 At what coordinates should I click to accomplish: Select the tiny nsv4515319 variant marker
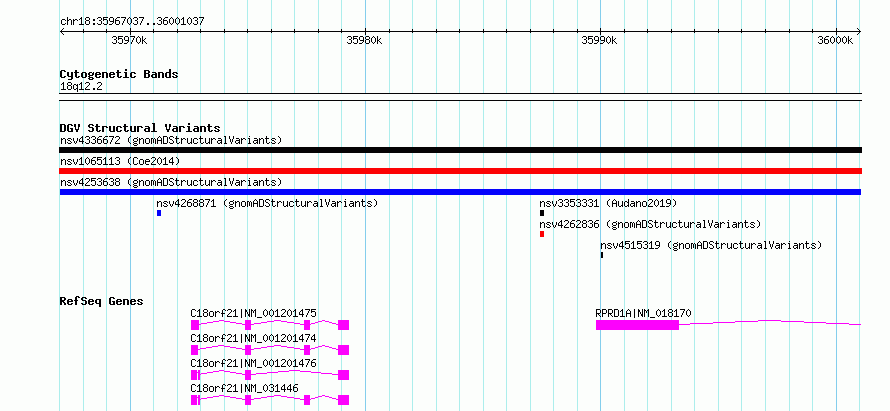coord(602,255)
